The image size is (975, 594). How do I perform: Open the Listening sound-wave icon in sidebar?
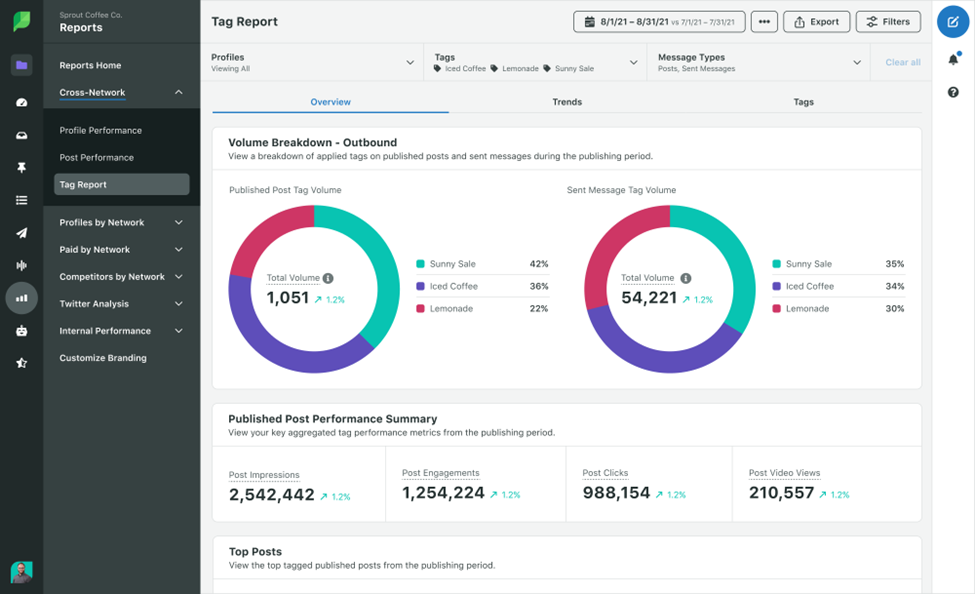coord(21,267)
